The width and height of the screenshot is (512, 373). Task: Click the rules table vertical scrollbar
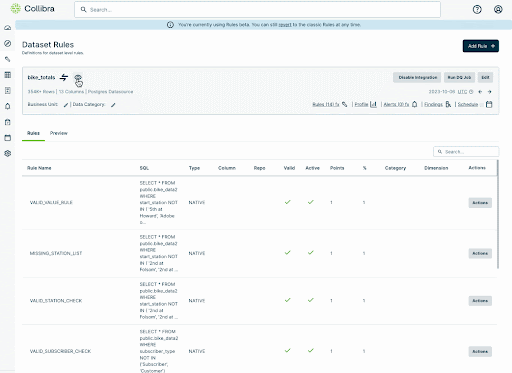click(x=498, y=214)
